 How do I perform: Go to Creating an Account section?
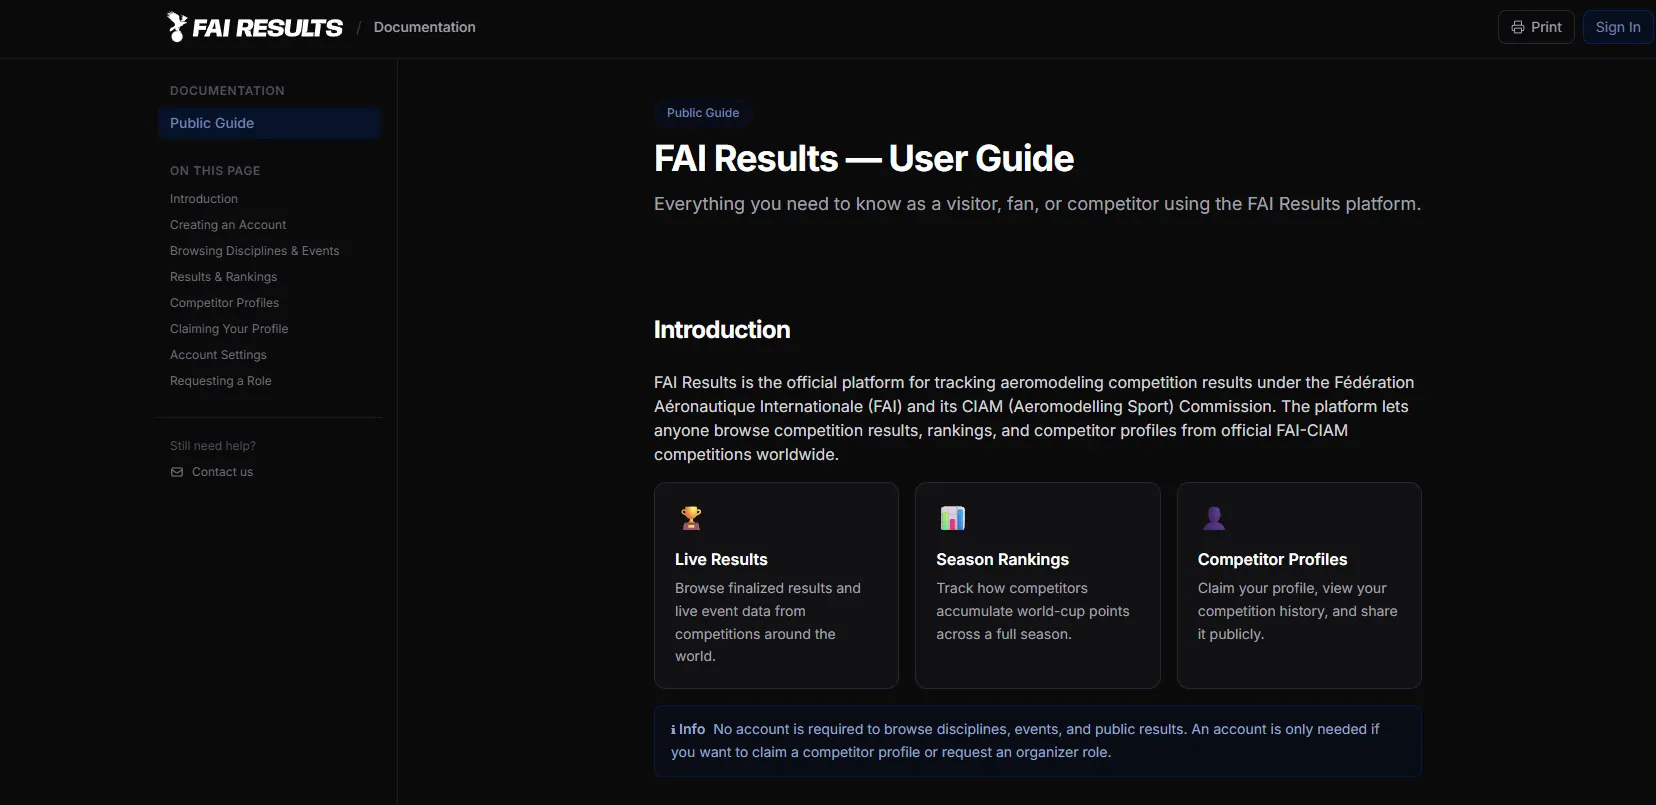click(228, 225)
